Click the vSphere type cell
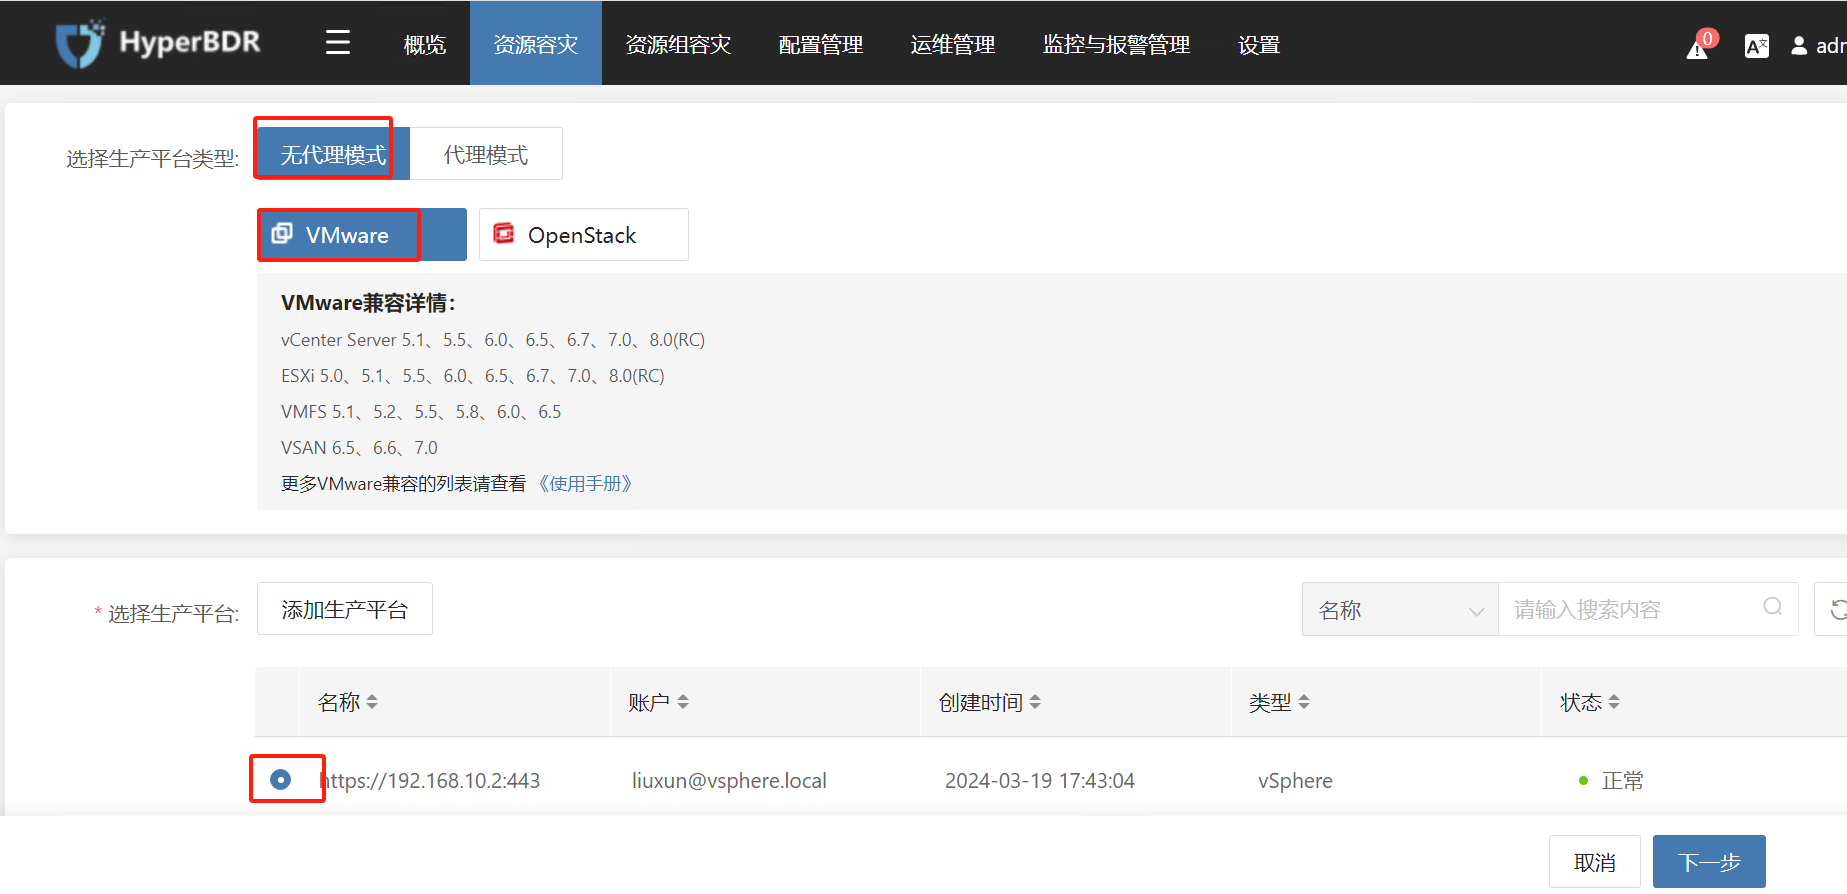Viewport: 1847px width, 894px height. coord(1295,781)
